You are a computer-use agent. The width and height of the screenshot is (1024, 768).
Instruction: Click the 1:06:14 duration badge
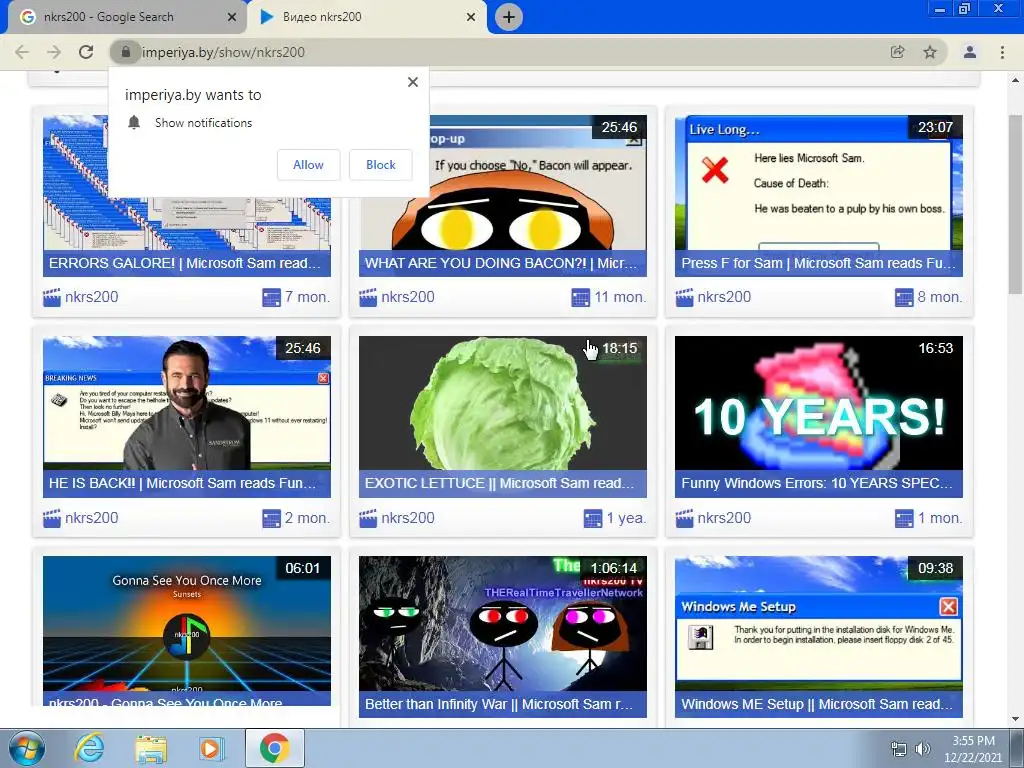click(613, 568)
